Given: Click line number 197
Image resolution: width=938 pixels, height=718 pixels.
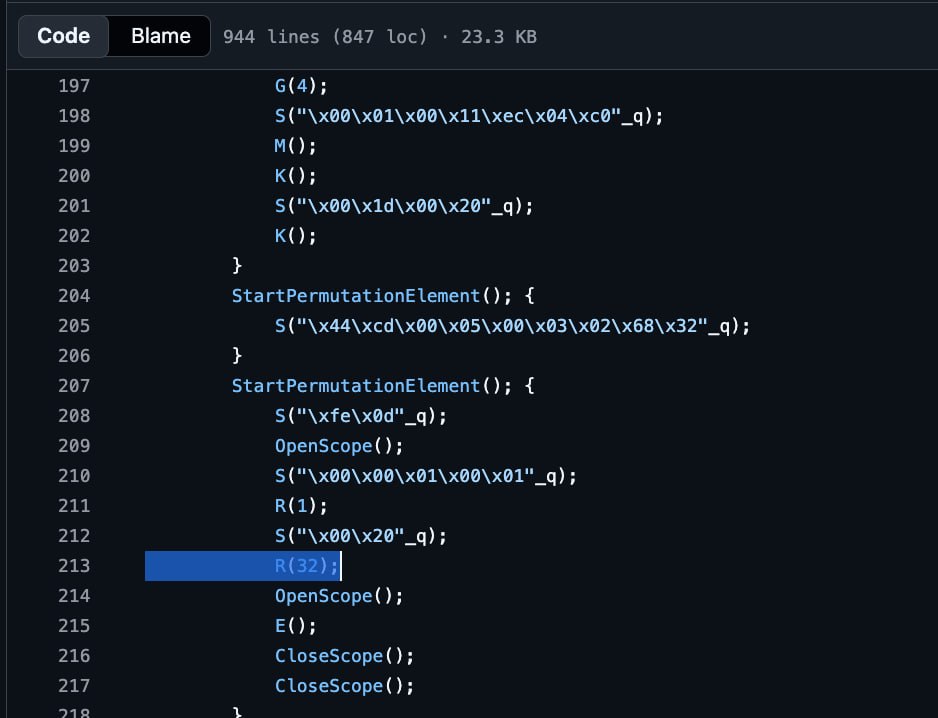Looking at the screenshot, I should pos(74,86).
